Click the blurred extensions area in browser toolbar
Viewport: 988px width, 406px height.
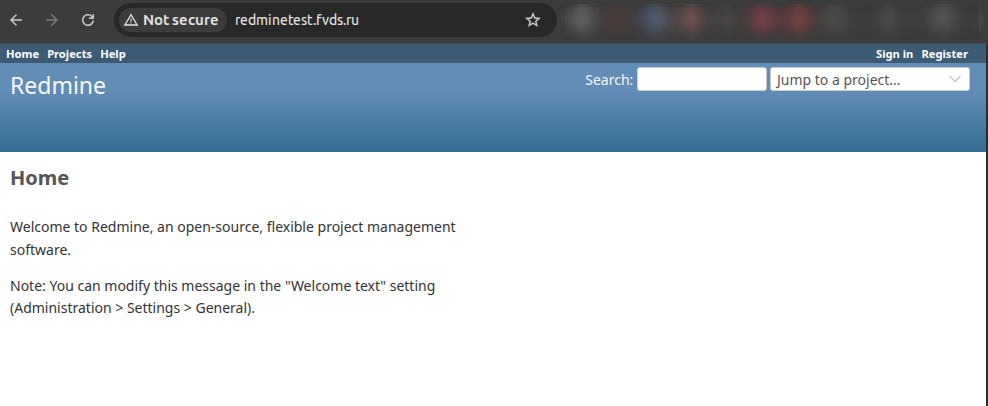tap(770, 20)
